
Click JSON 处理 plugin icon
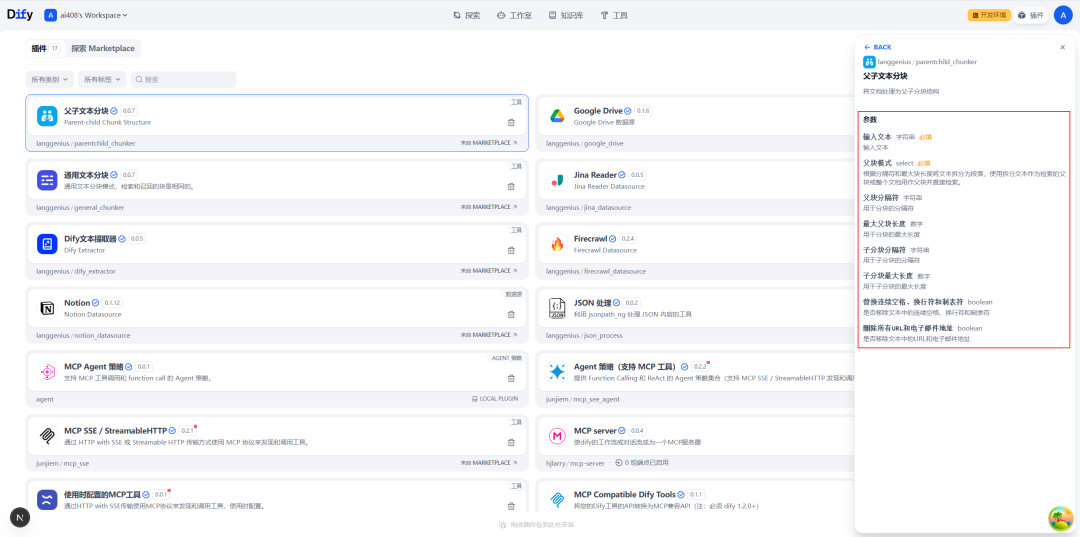coord(557,308)
